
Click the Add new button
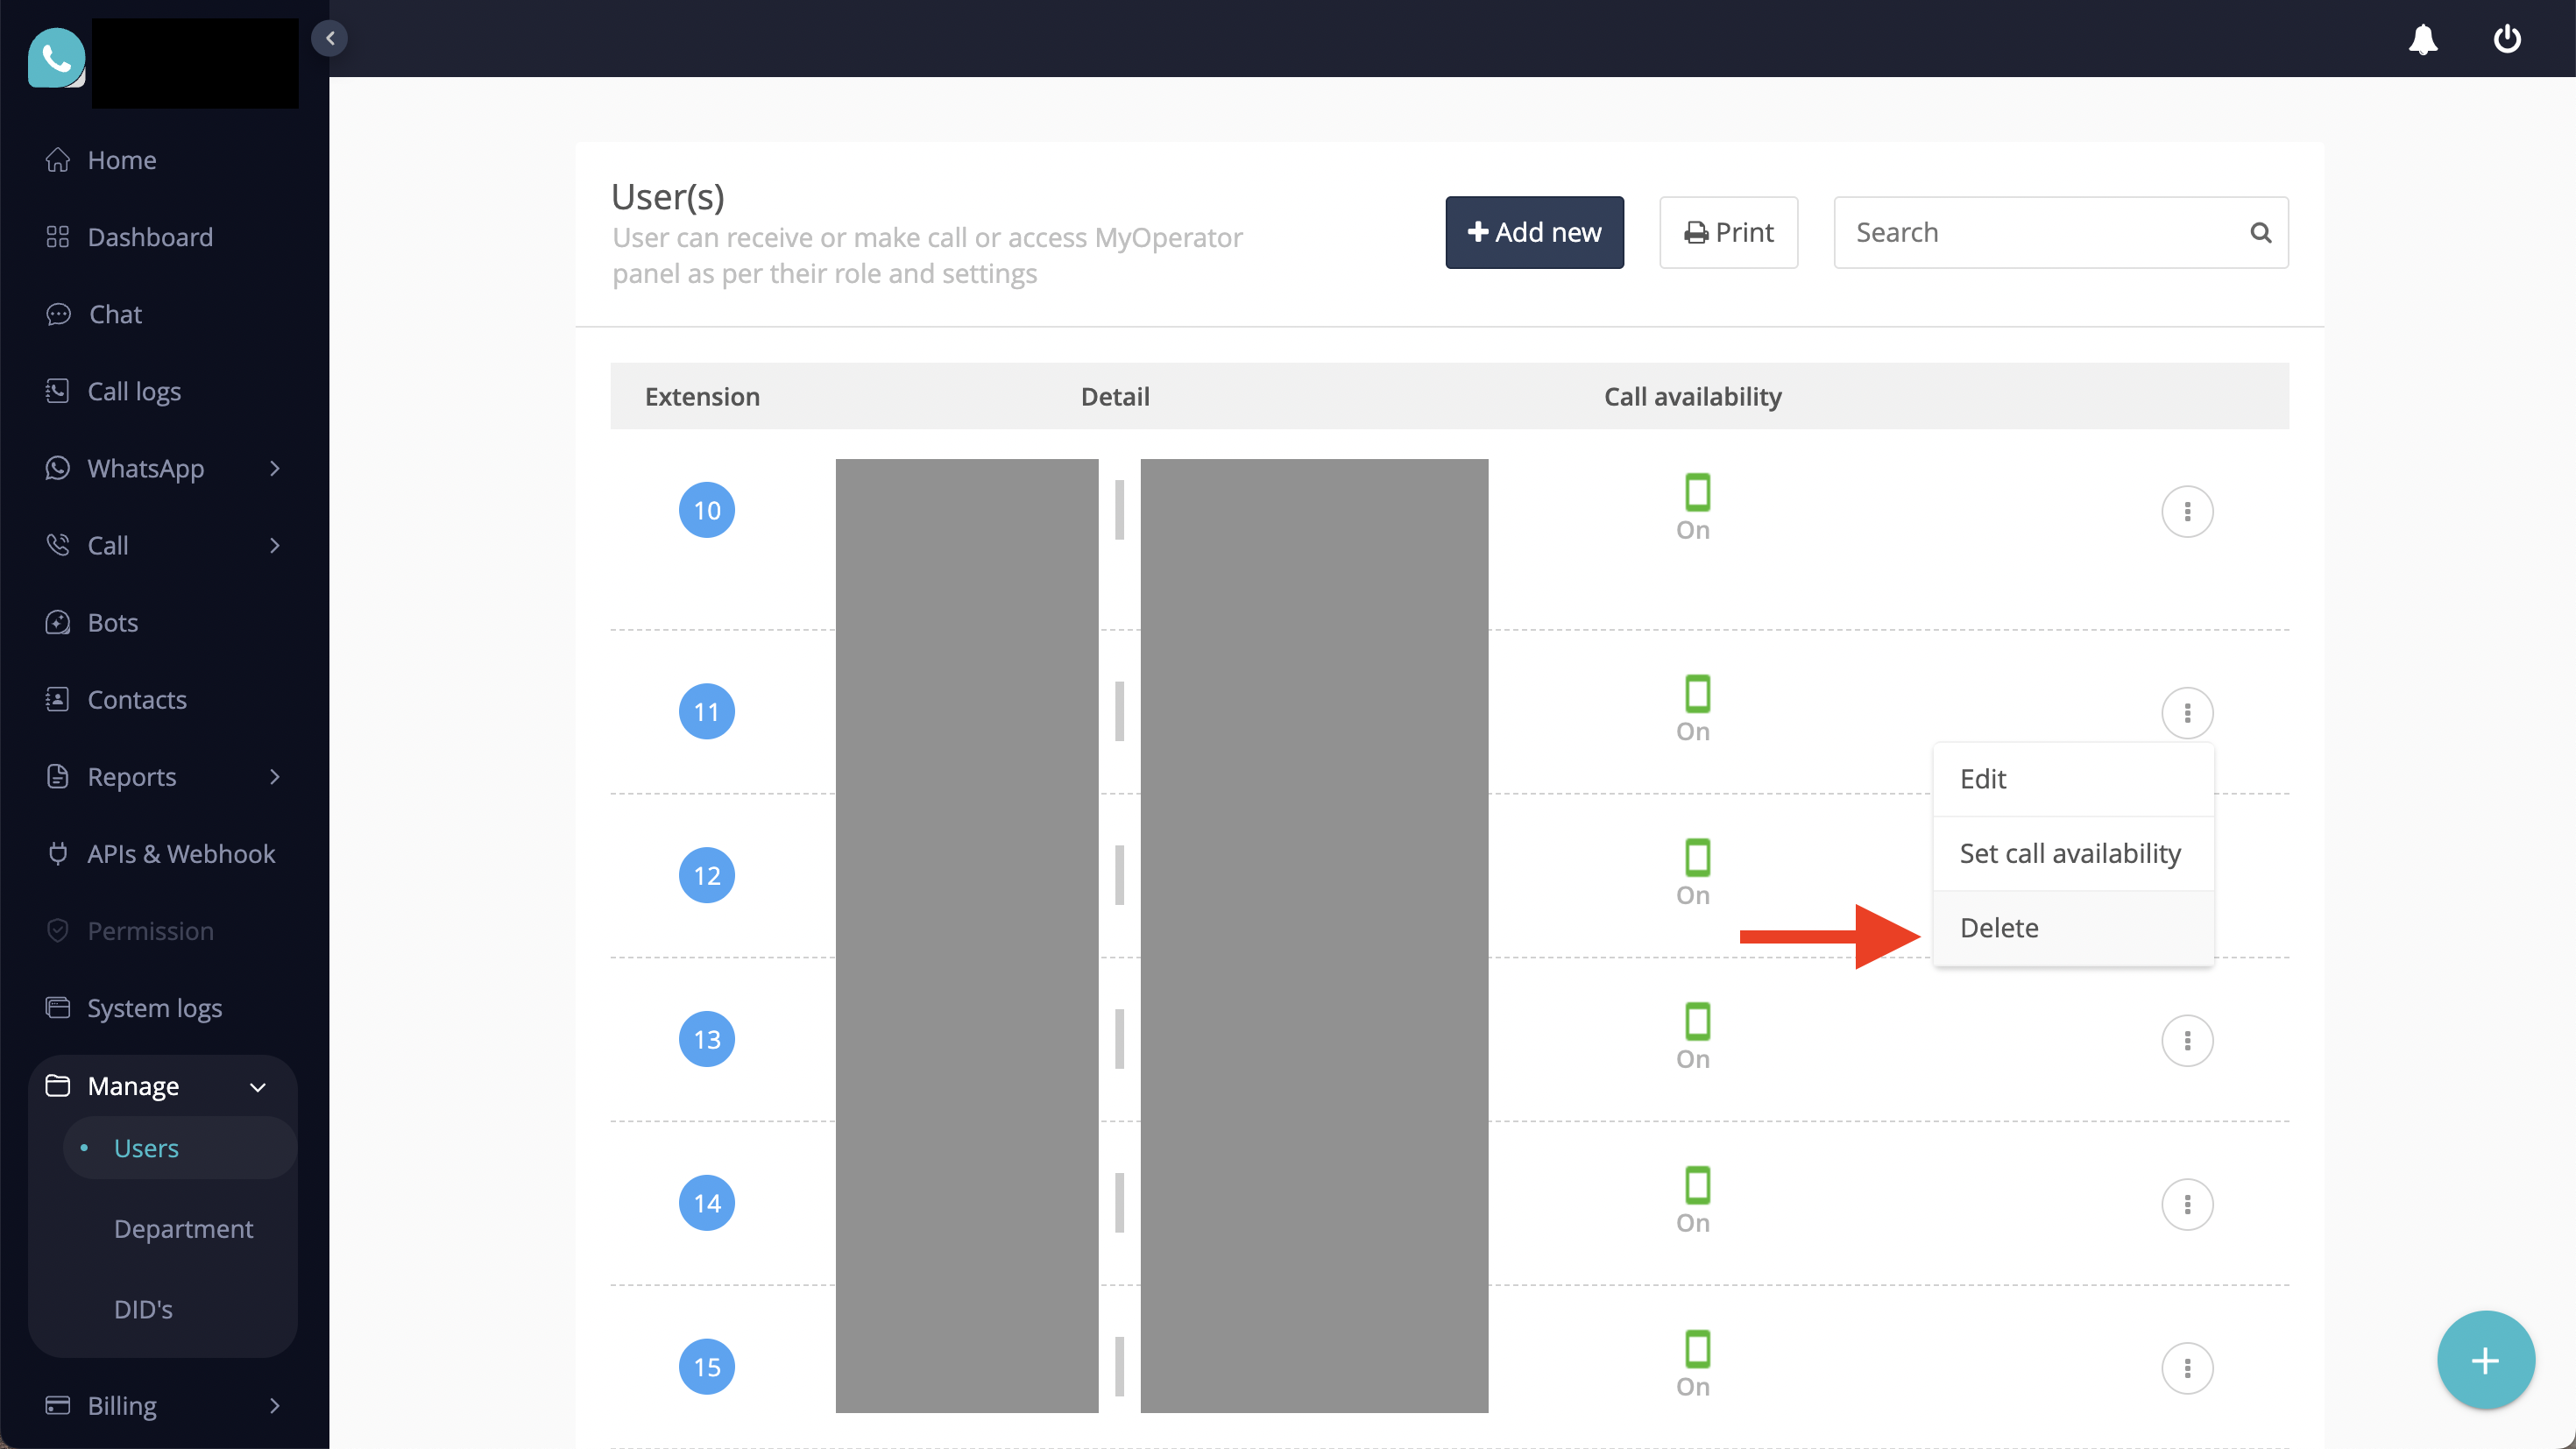click(x=1533, y=232)
